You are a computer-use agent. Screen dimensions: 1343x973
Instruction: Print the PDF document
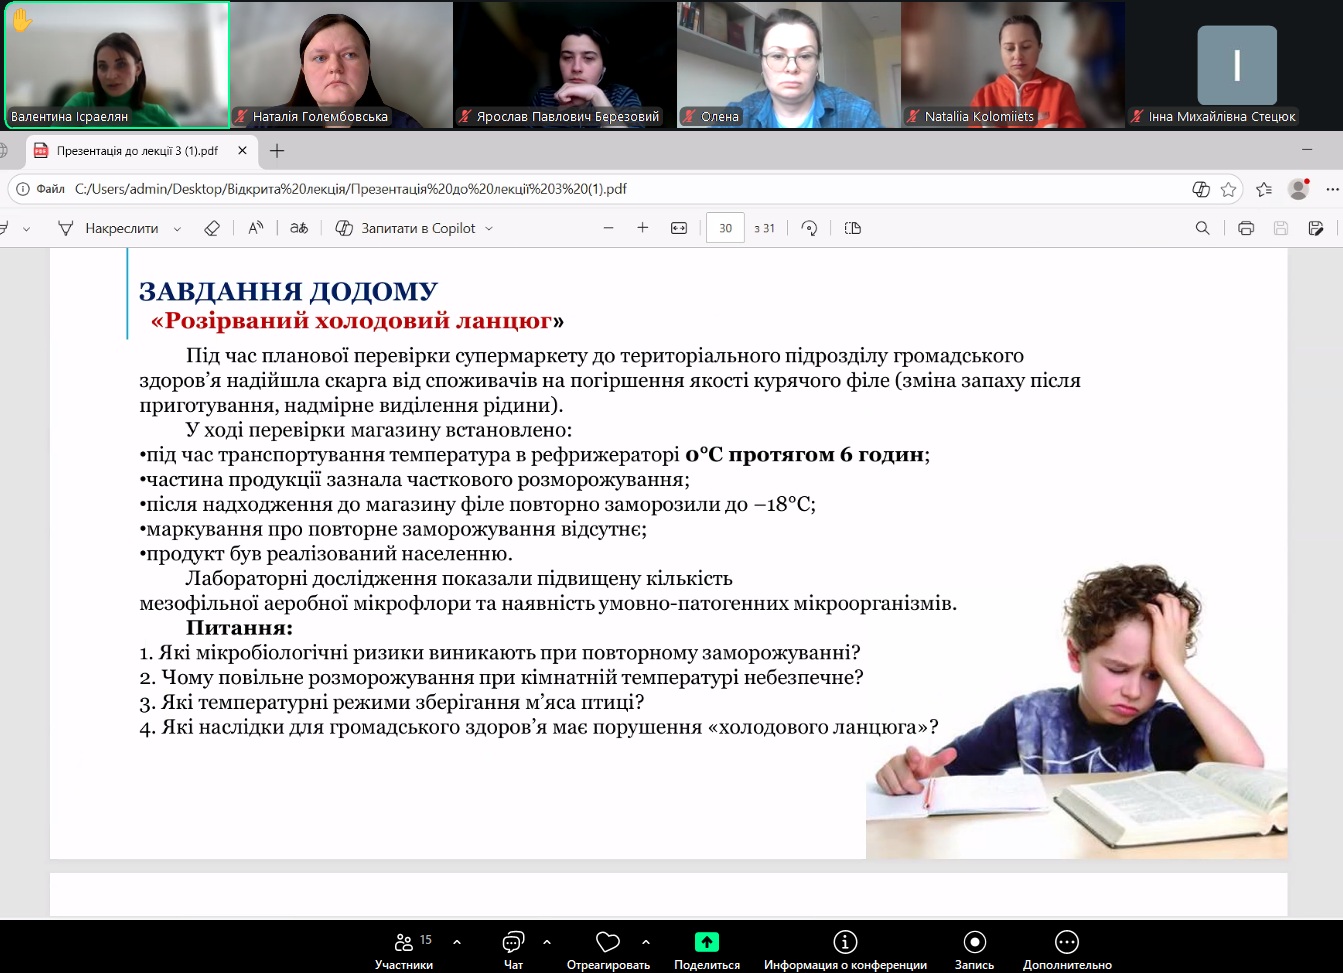click(1246, 228)
